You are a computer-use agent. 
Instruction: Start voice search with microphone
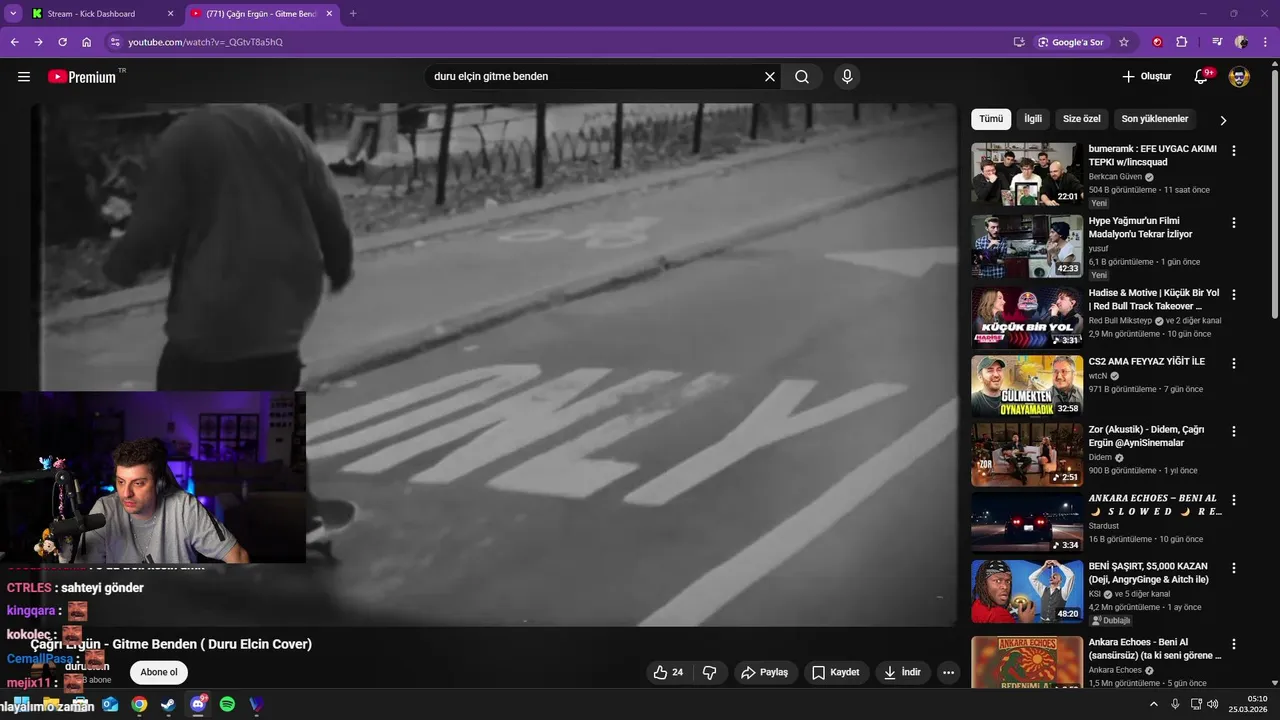click(847, 77)
